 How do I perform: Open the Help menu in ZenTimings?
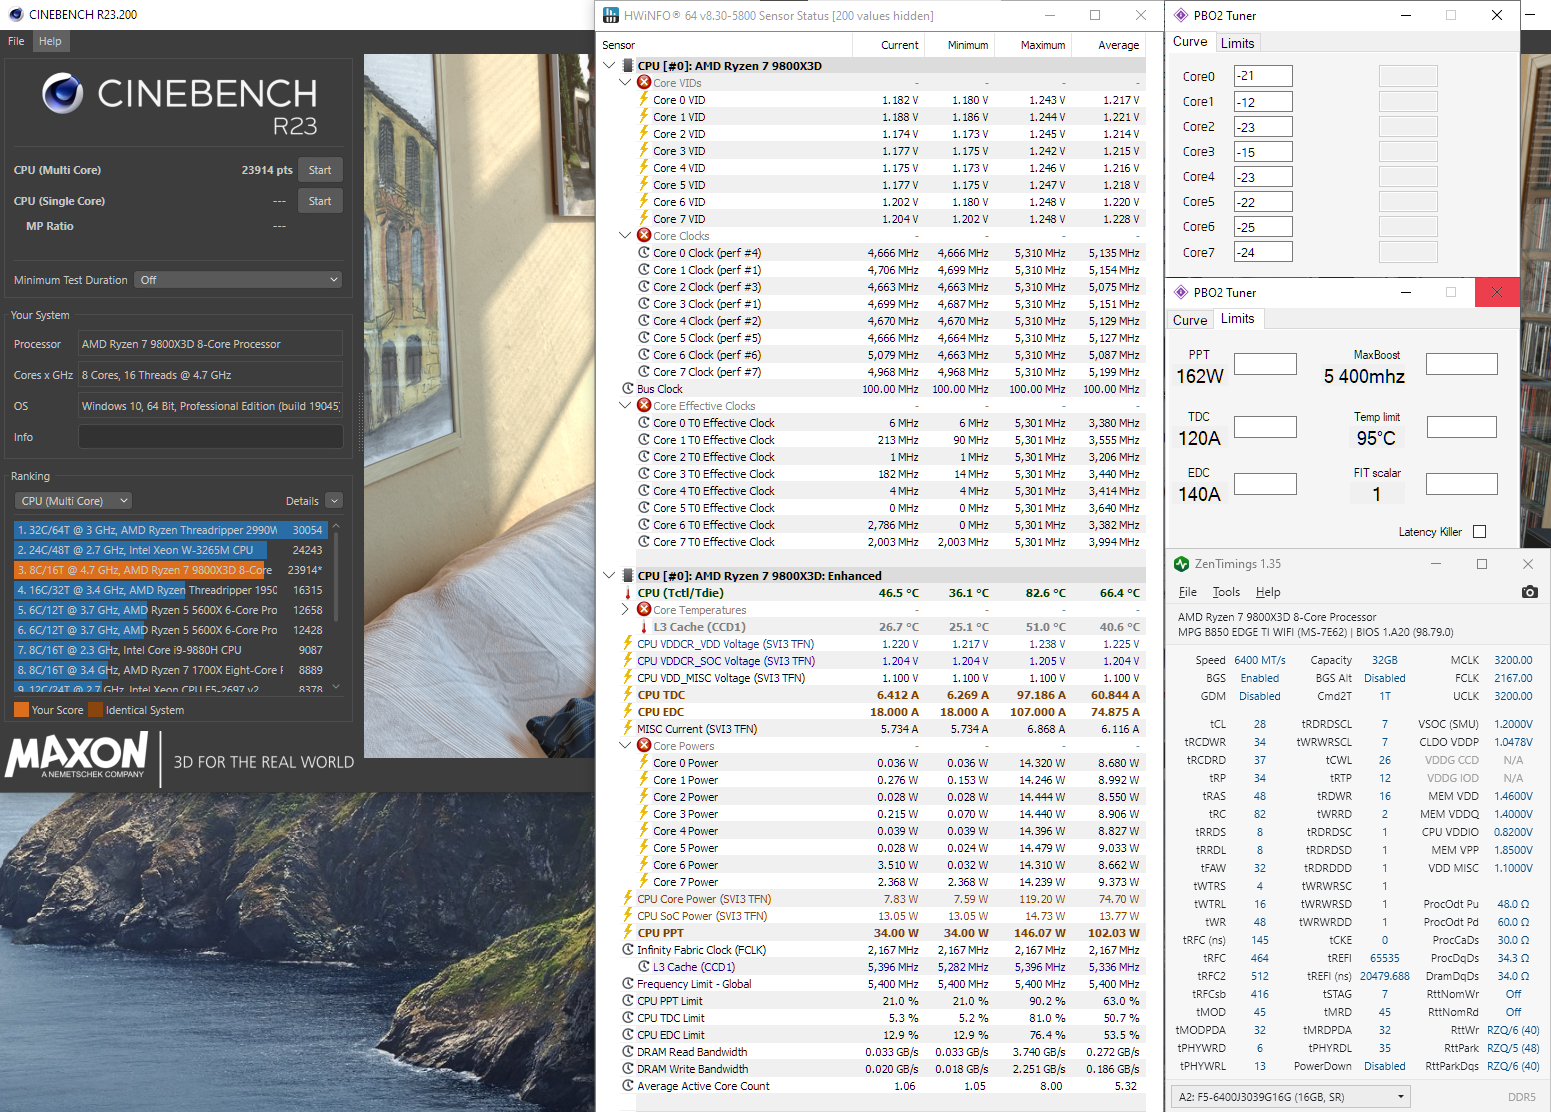pos(1268,592)
